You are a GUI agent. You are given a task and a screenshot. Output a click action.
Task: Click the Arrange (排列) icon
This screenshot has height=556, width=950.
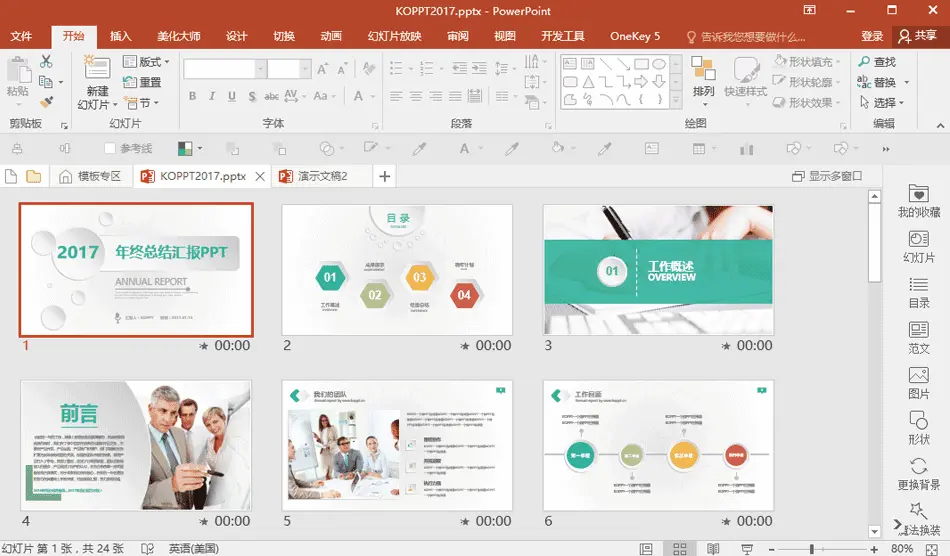coord(703,68)
